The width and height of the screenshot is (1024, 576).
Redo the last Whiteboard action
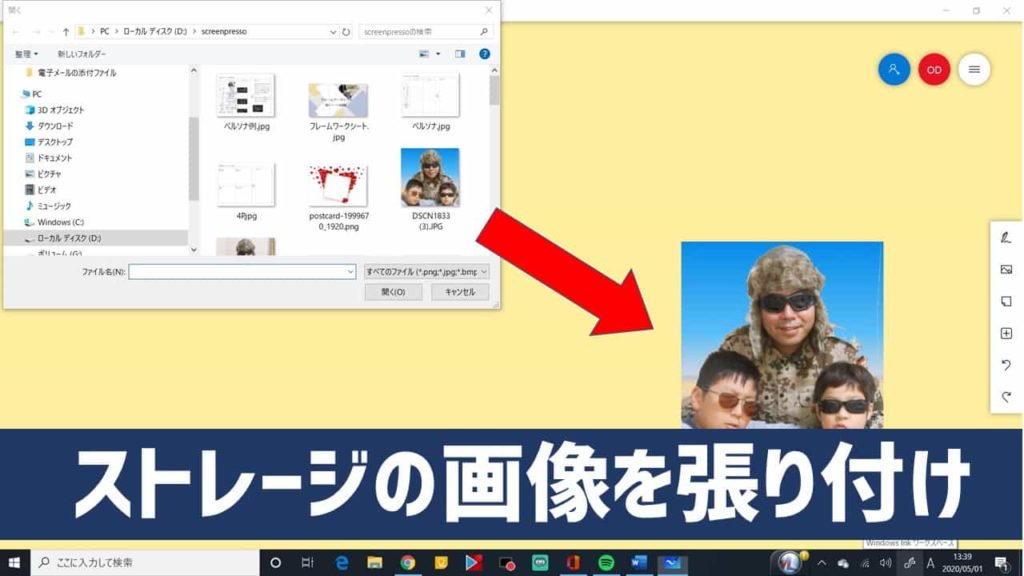click(1006, 397)
